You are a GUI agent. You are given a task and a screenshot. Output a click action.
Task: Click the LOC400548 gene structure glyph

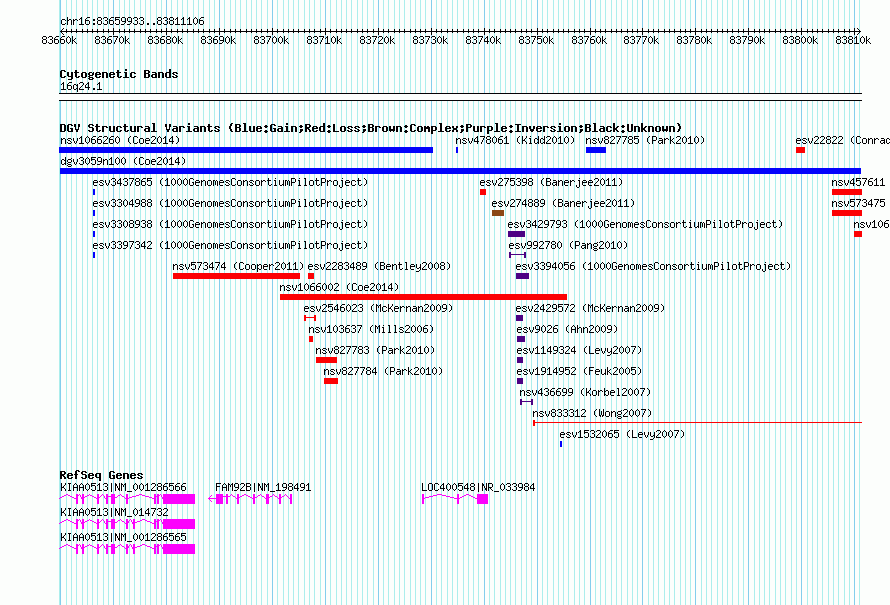tap(455, 499)
